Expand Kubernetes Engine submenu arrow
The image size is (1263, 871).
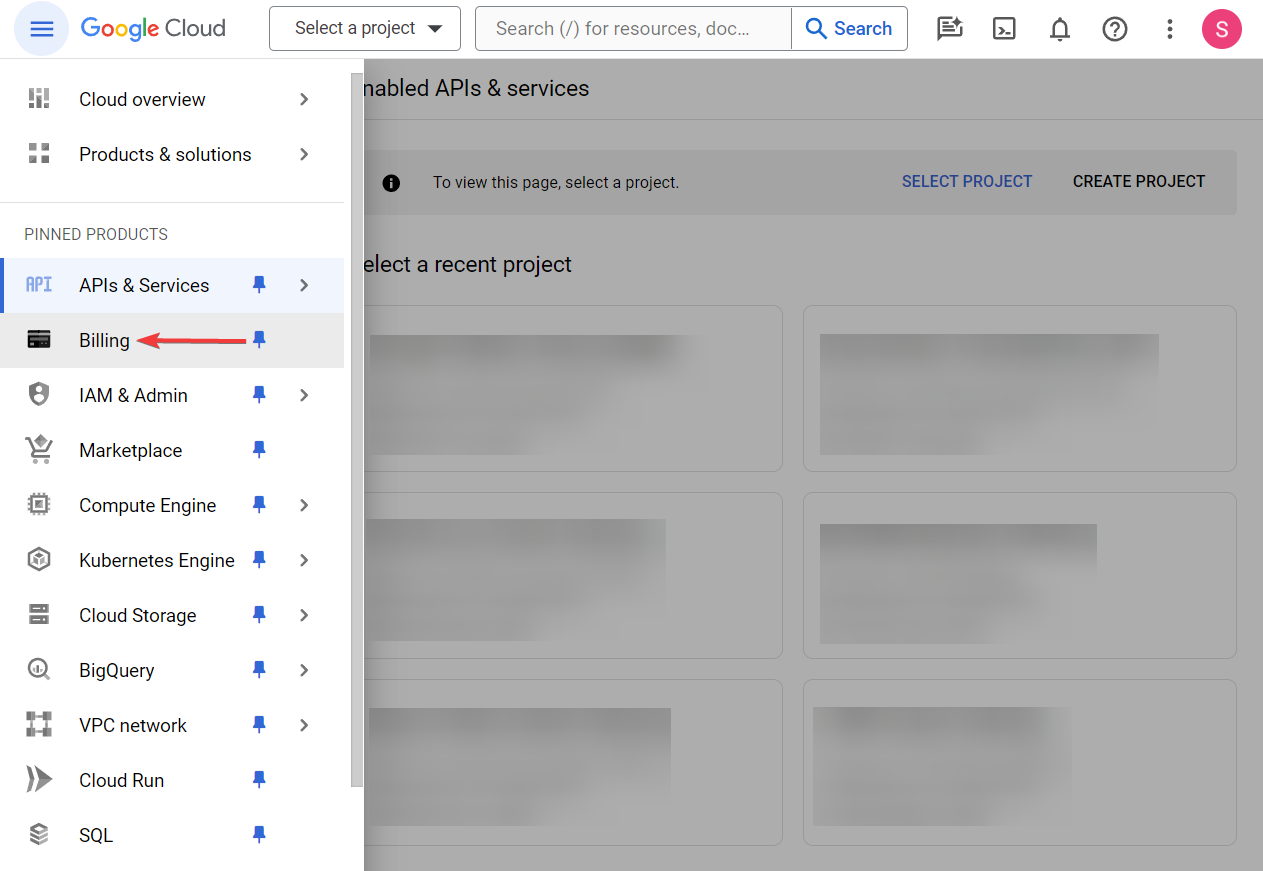(304, 560)
